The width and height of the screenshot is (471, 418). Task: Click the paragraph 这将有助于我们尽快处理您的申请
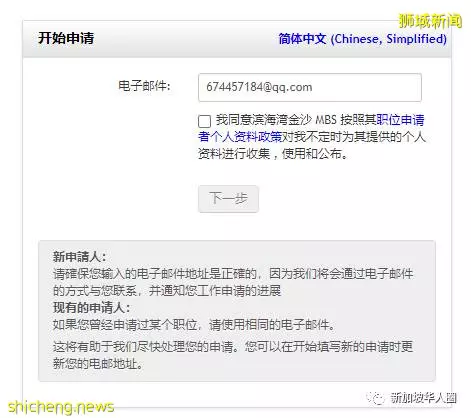[x=233, y=355]
